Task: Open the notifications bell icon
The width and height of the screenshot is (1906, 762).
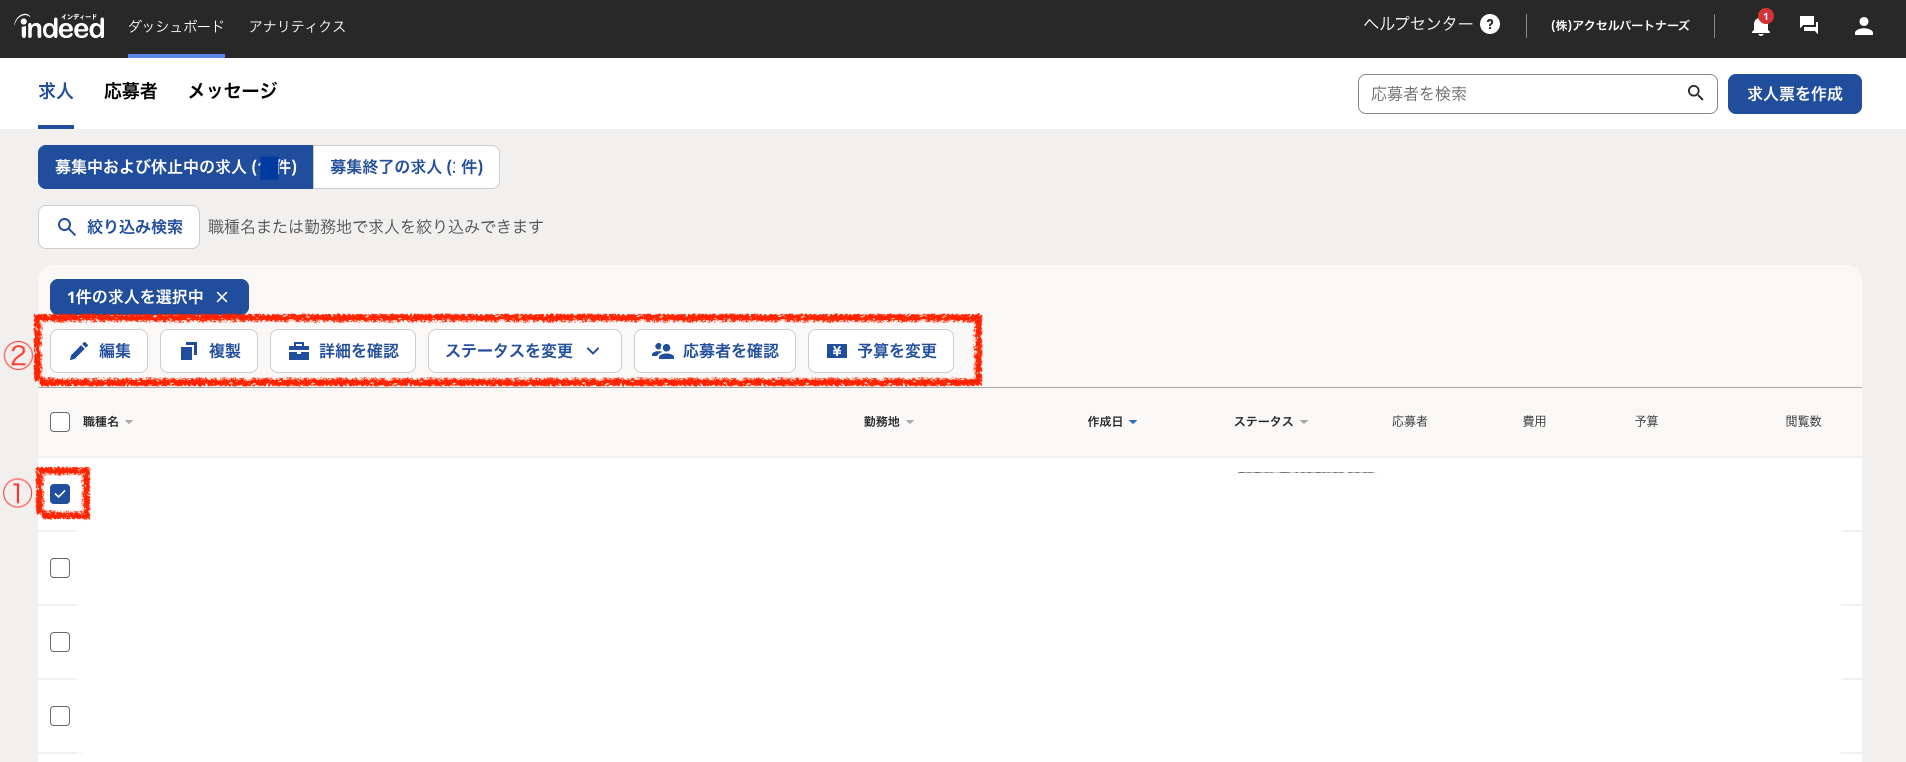Action: pyautogui.click(x=1760, y=26)
